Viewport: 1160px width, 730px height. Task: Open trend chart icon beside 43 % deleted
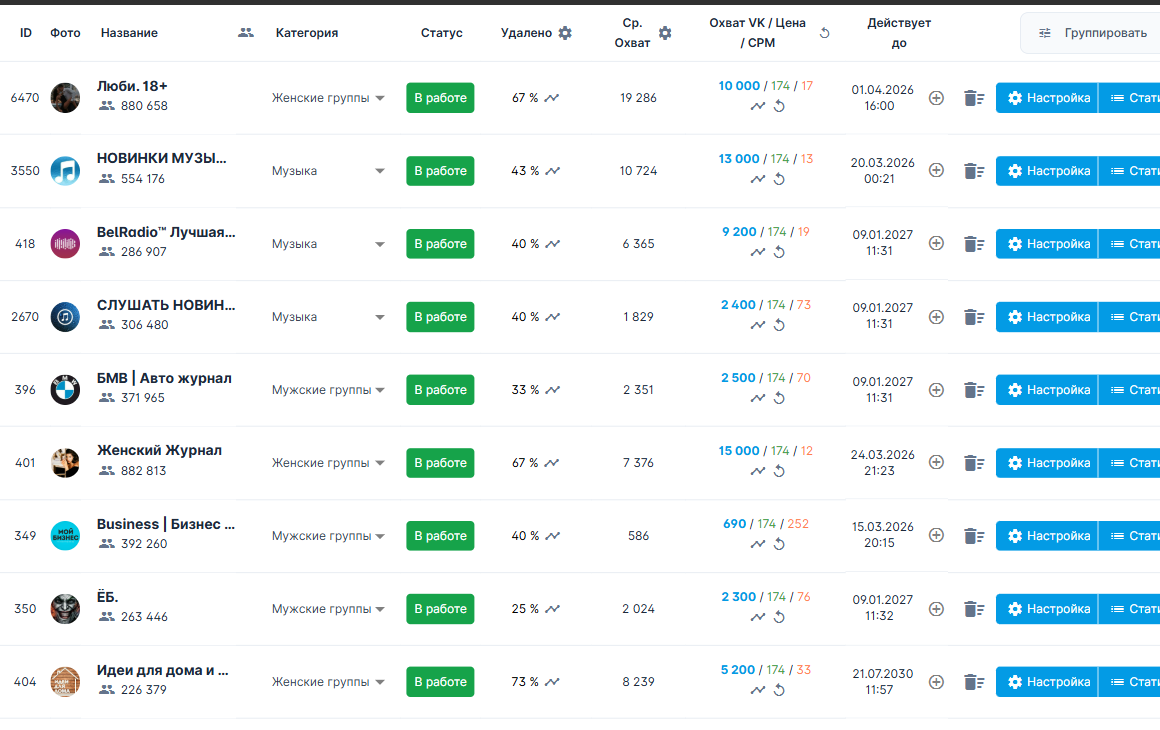pyautogui.click(x=552, y=171)
